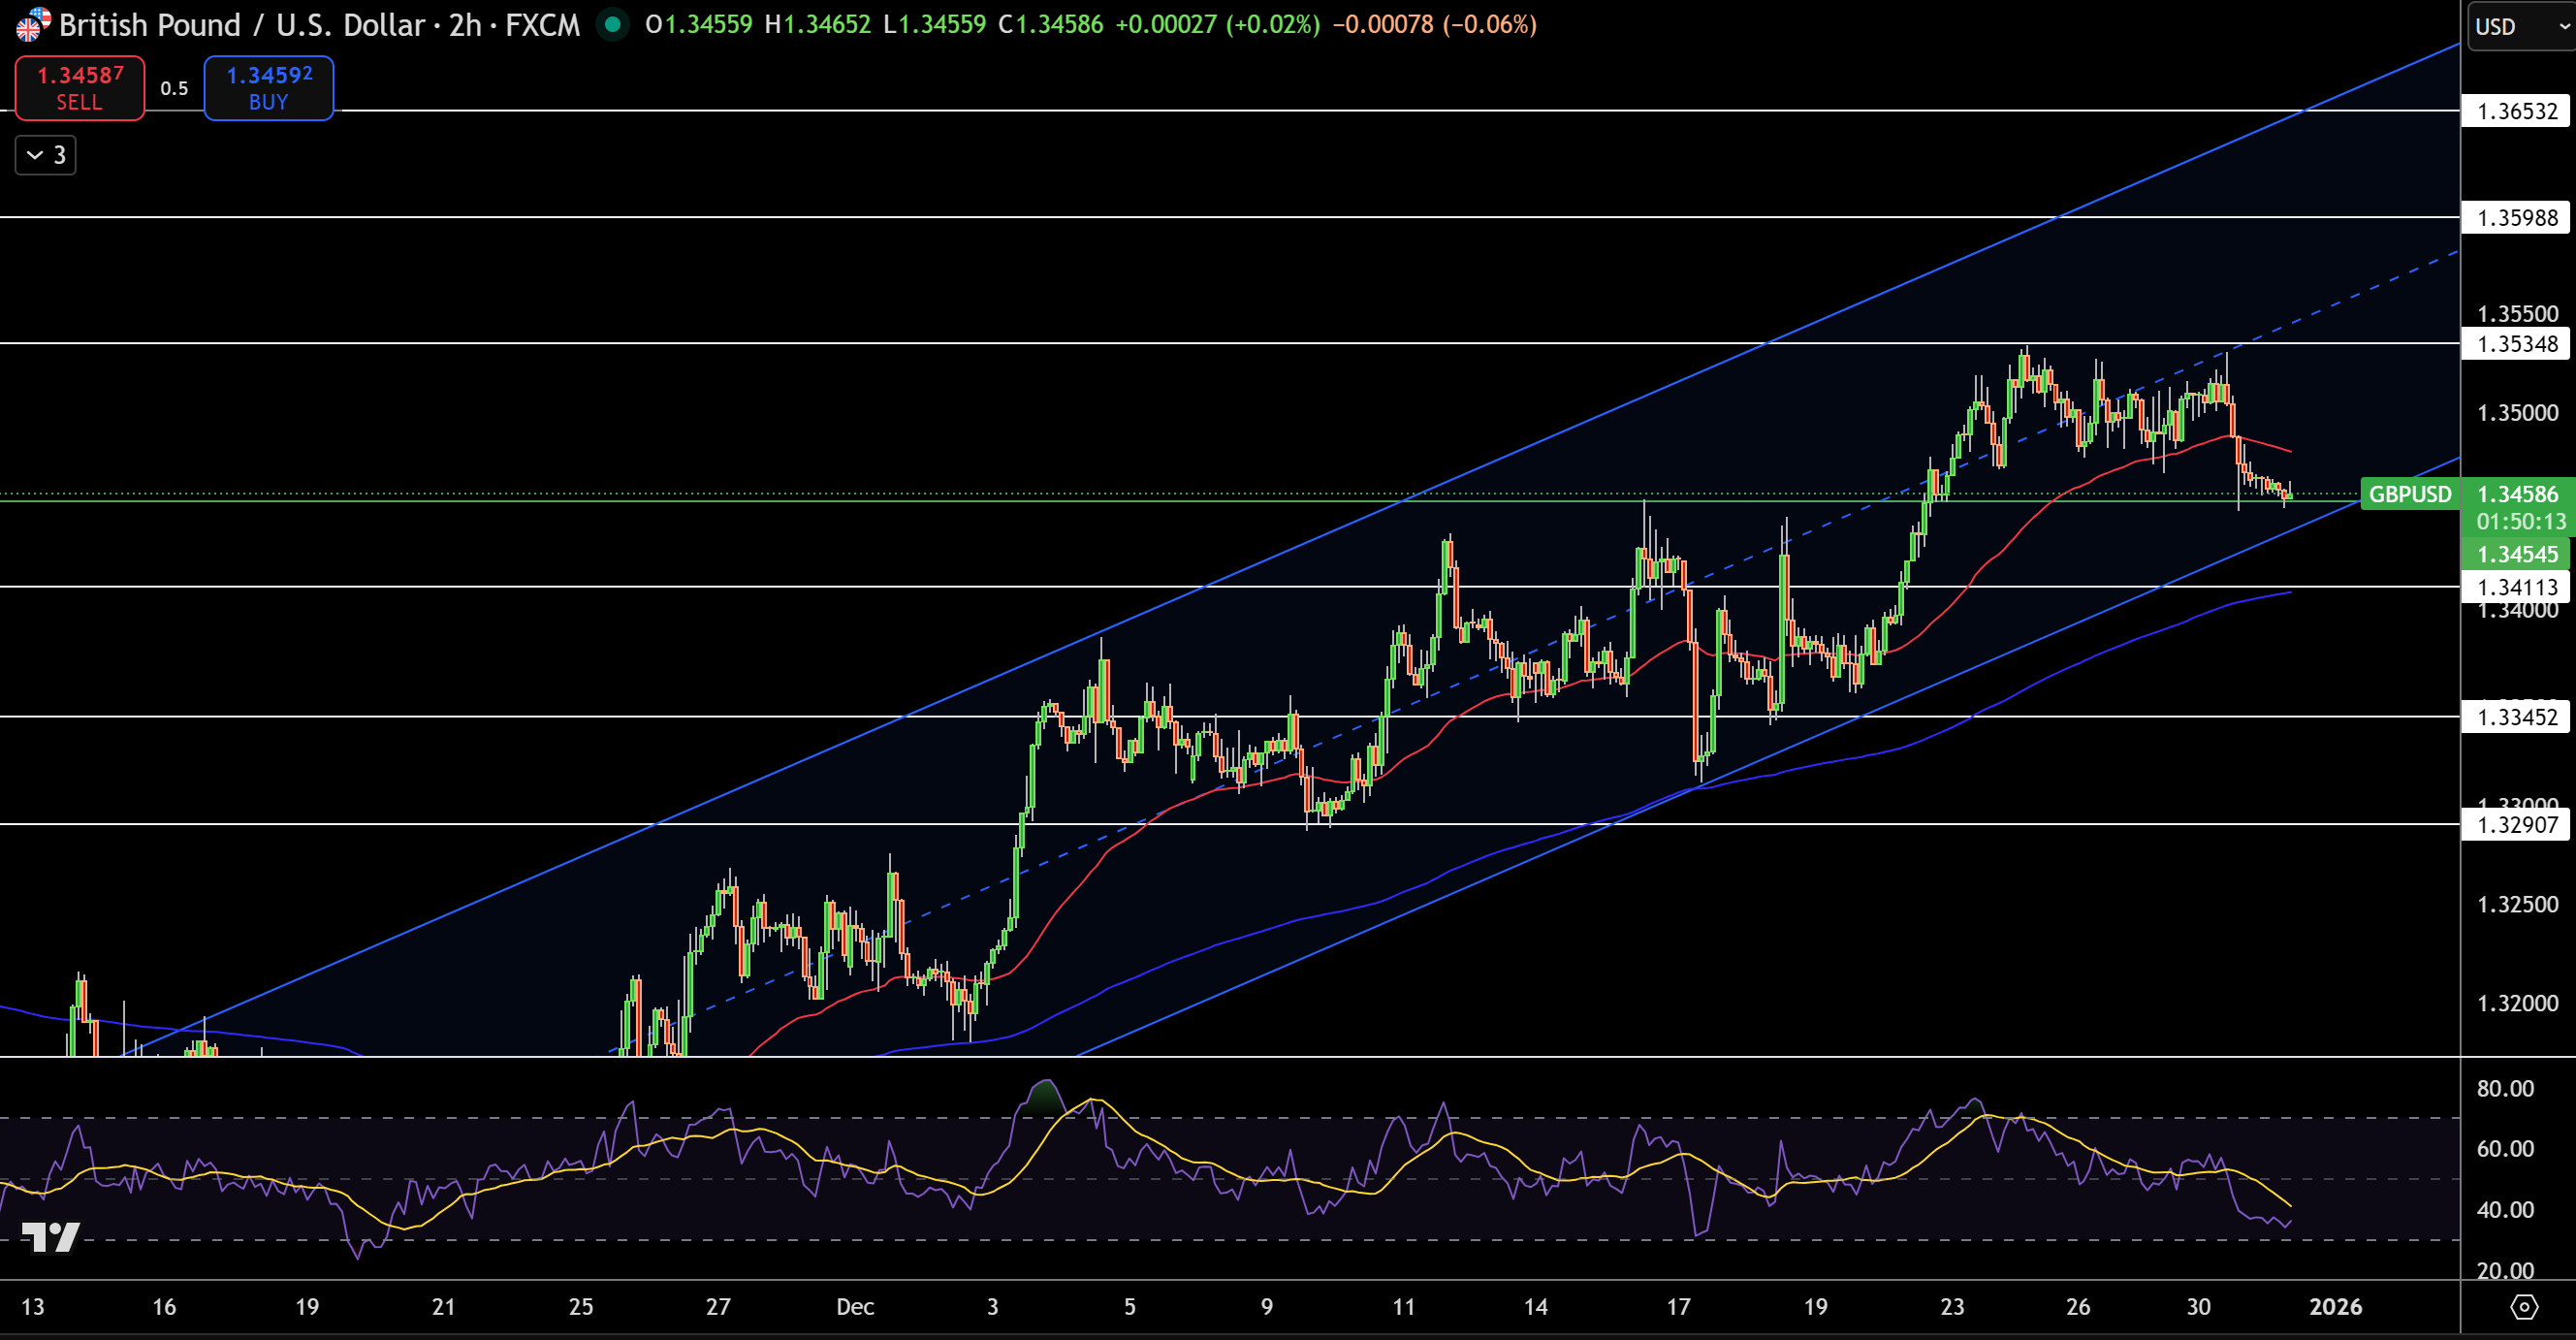2576x1340 pixels.
Task: Click the 23 date label on time axis
Action: [1951, 1306]
